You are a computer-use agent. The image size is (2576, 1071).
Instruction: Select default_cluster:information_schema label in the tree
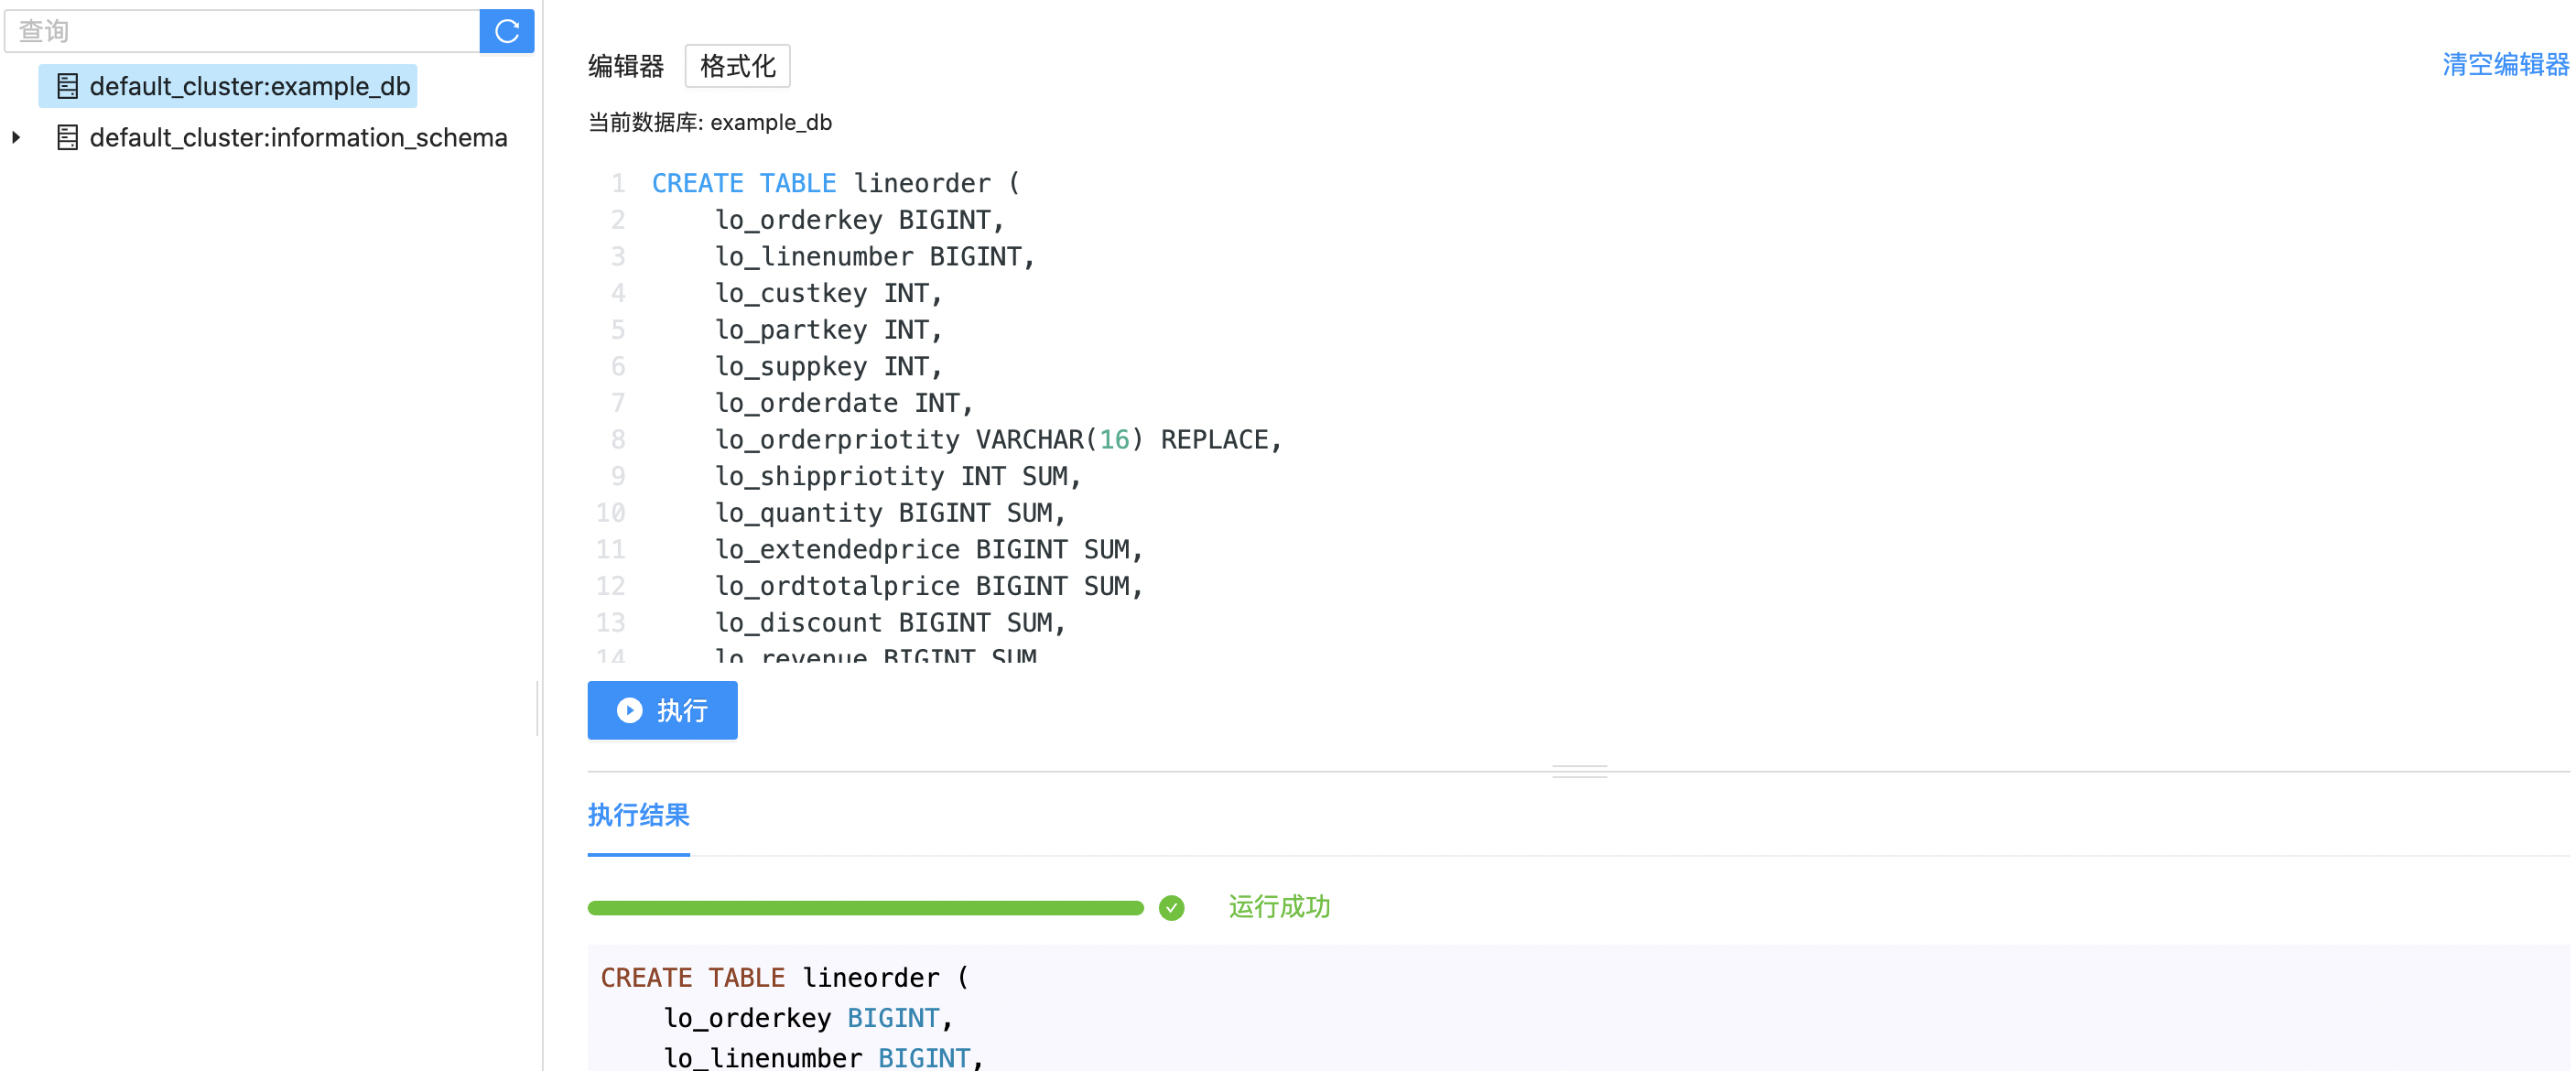(298, 137)
